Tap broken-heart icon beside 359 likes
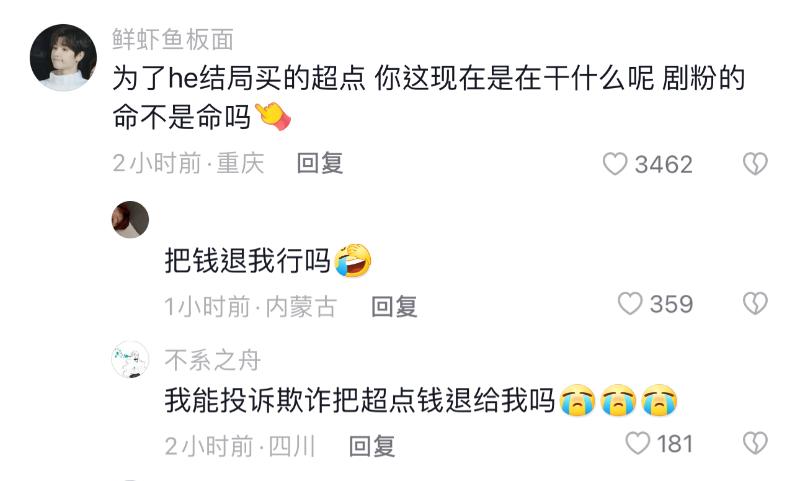The width and height of the screenshot is (800, 481). pos(755,303)
